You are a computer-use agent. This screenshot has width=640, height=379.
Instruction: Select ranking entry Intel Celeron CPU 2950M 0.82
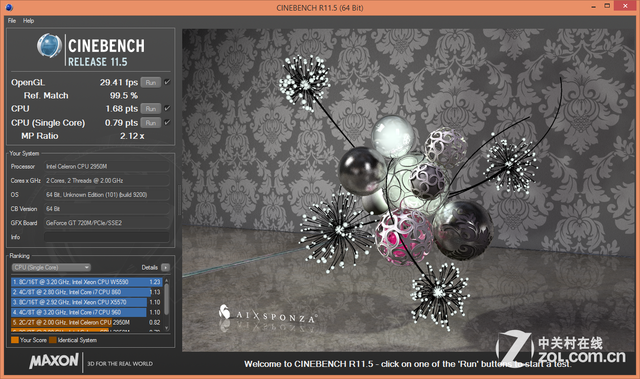87,322
